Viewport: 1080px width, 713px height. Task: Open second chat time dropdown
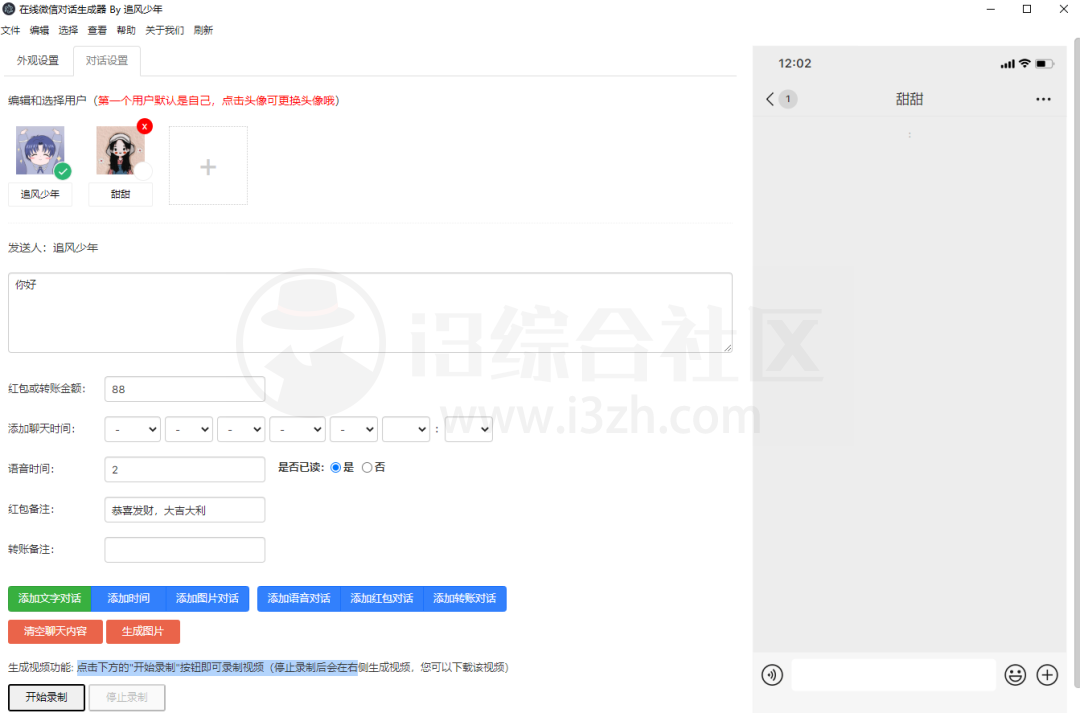189,429
